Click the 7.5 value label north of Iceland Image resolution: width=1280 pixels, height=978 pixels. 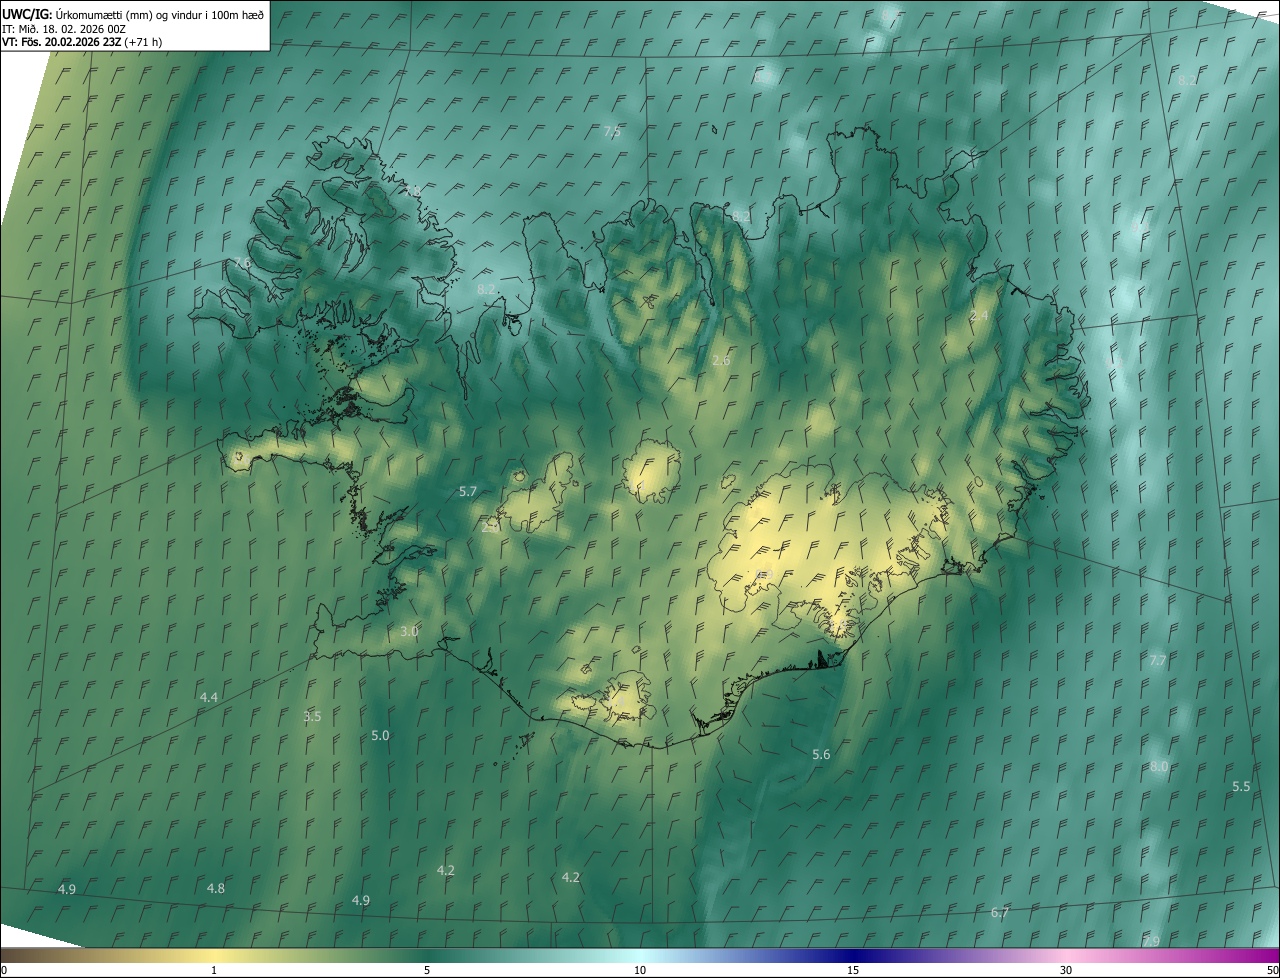(x=612, y=132)
